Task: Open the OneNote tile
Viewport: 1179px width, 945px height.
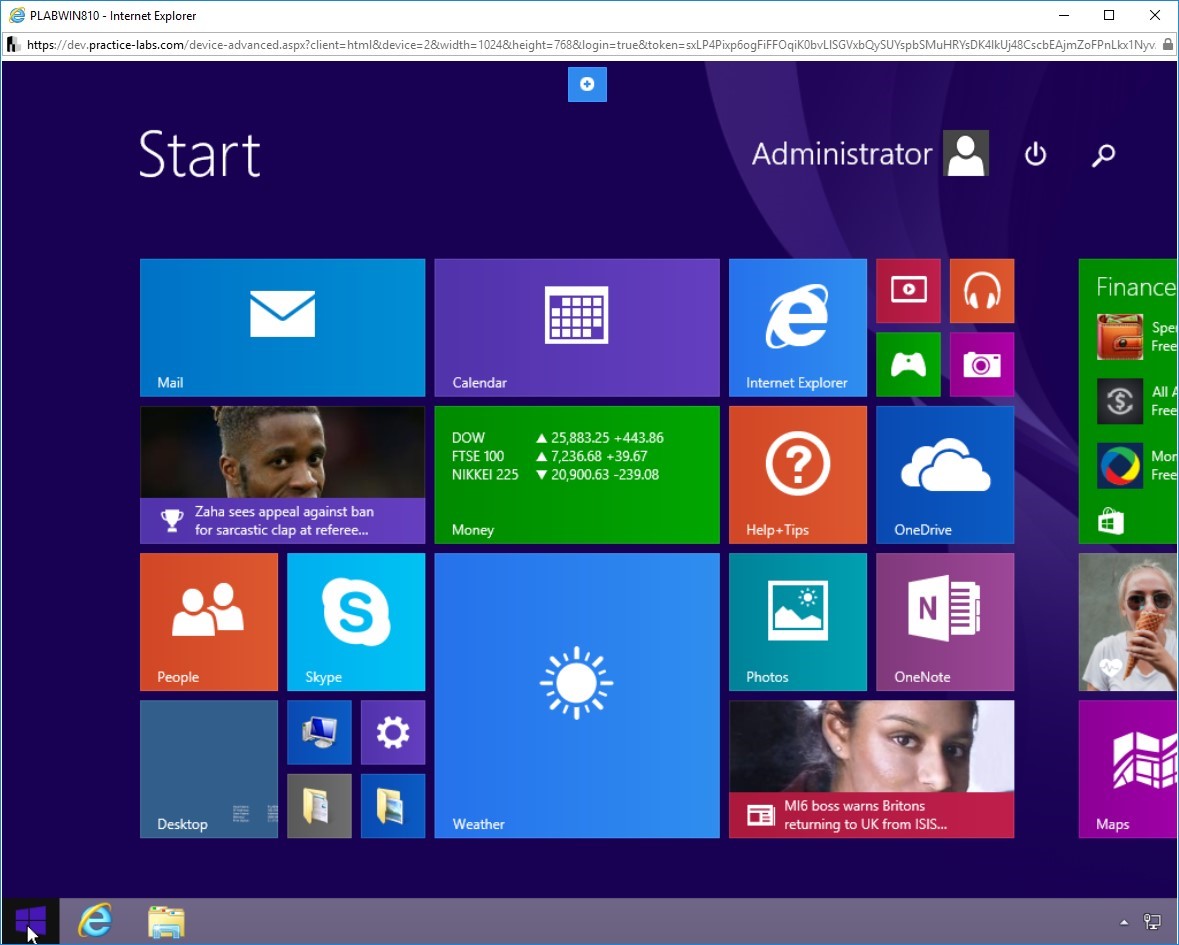Action: point(945,622)
